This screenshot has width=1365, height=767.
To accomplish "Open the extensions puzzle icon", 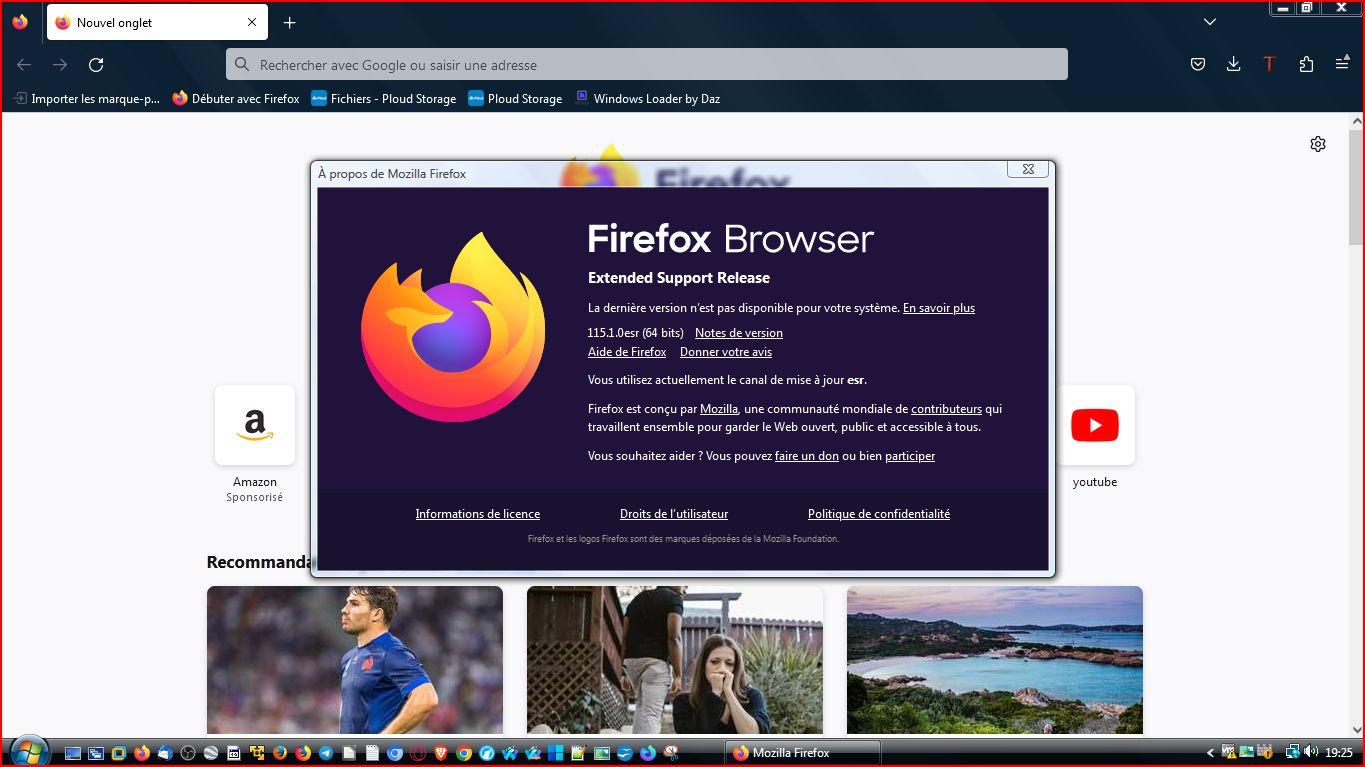I will [1306, 64].
